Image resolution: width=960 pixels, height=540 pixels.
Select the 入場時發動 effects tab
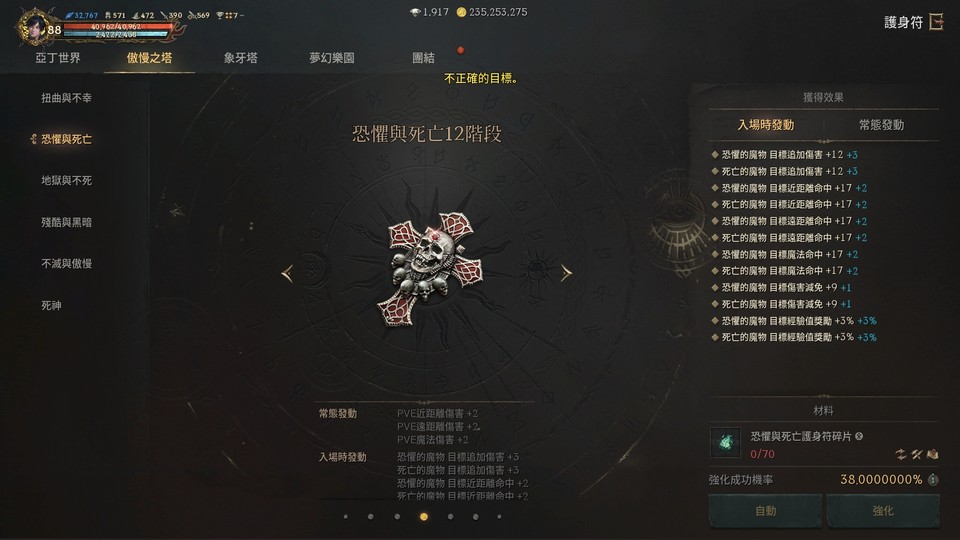765,125
